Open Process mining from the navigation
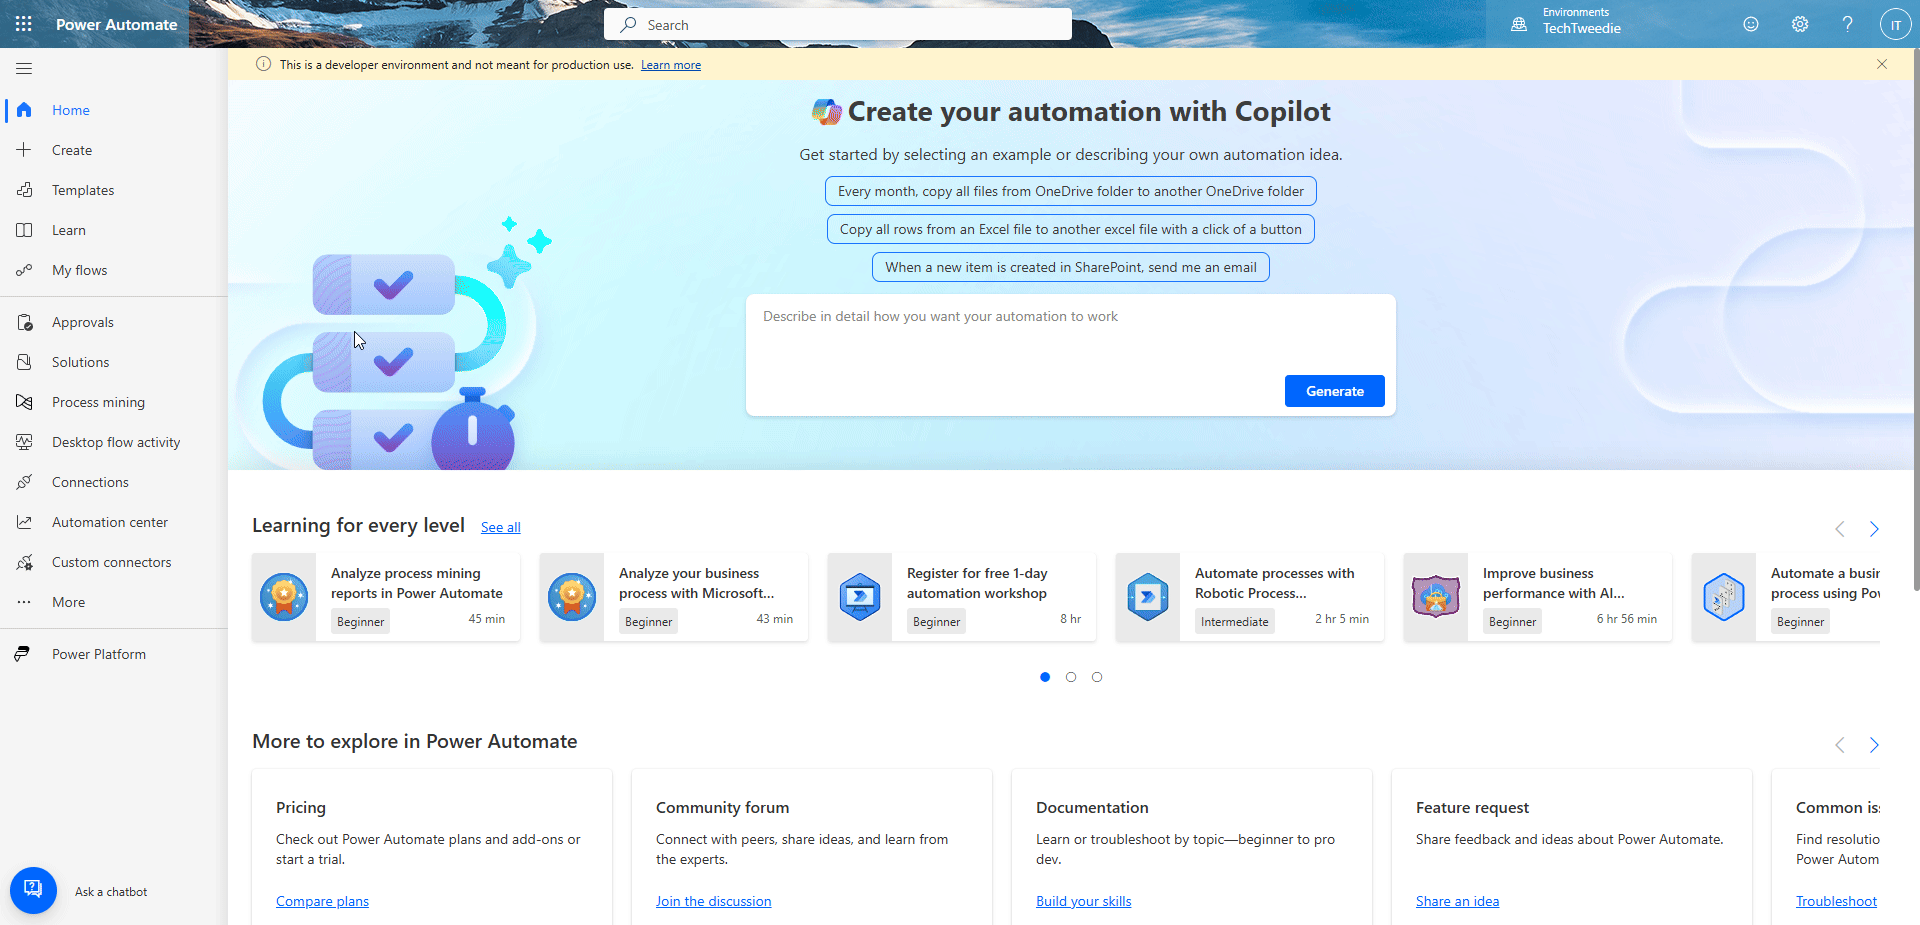This screenshot has height=925, width=1920. coord(97,401)
